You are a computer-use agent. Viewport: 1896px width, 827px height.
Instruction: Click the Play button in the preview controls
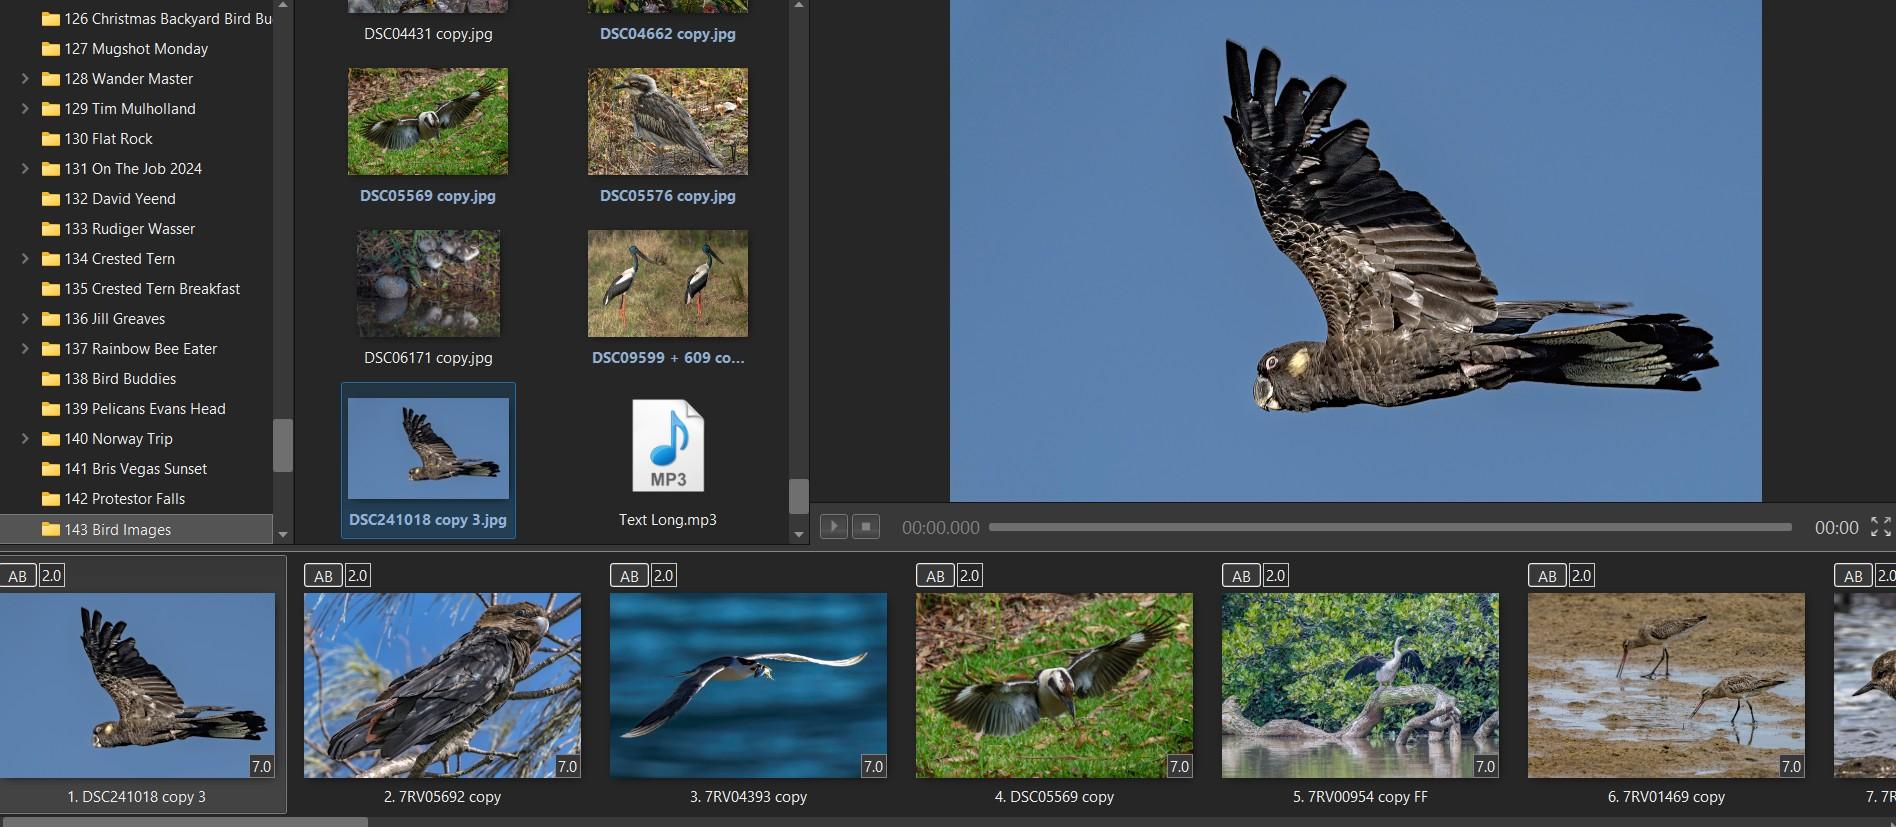(833, 527)
